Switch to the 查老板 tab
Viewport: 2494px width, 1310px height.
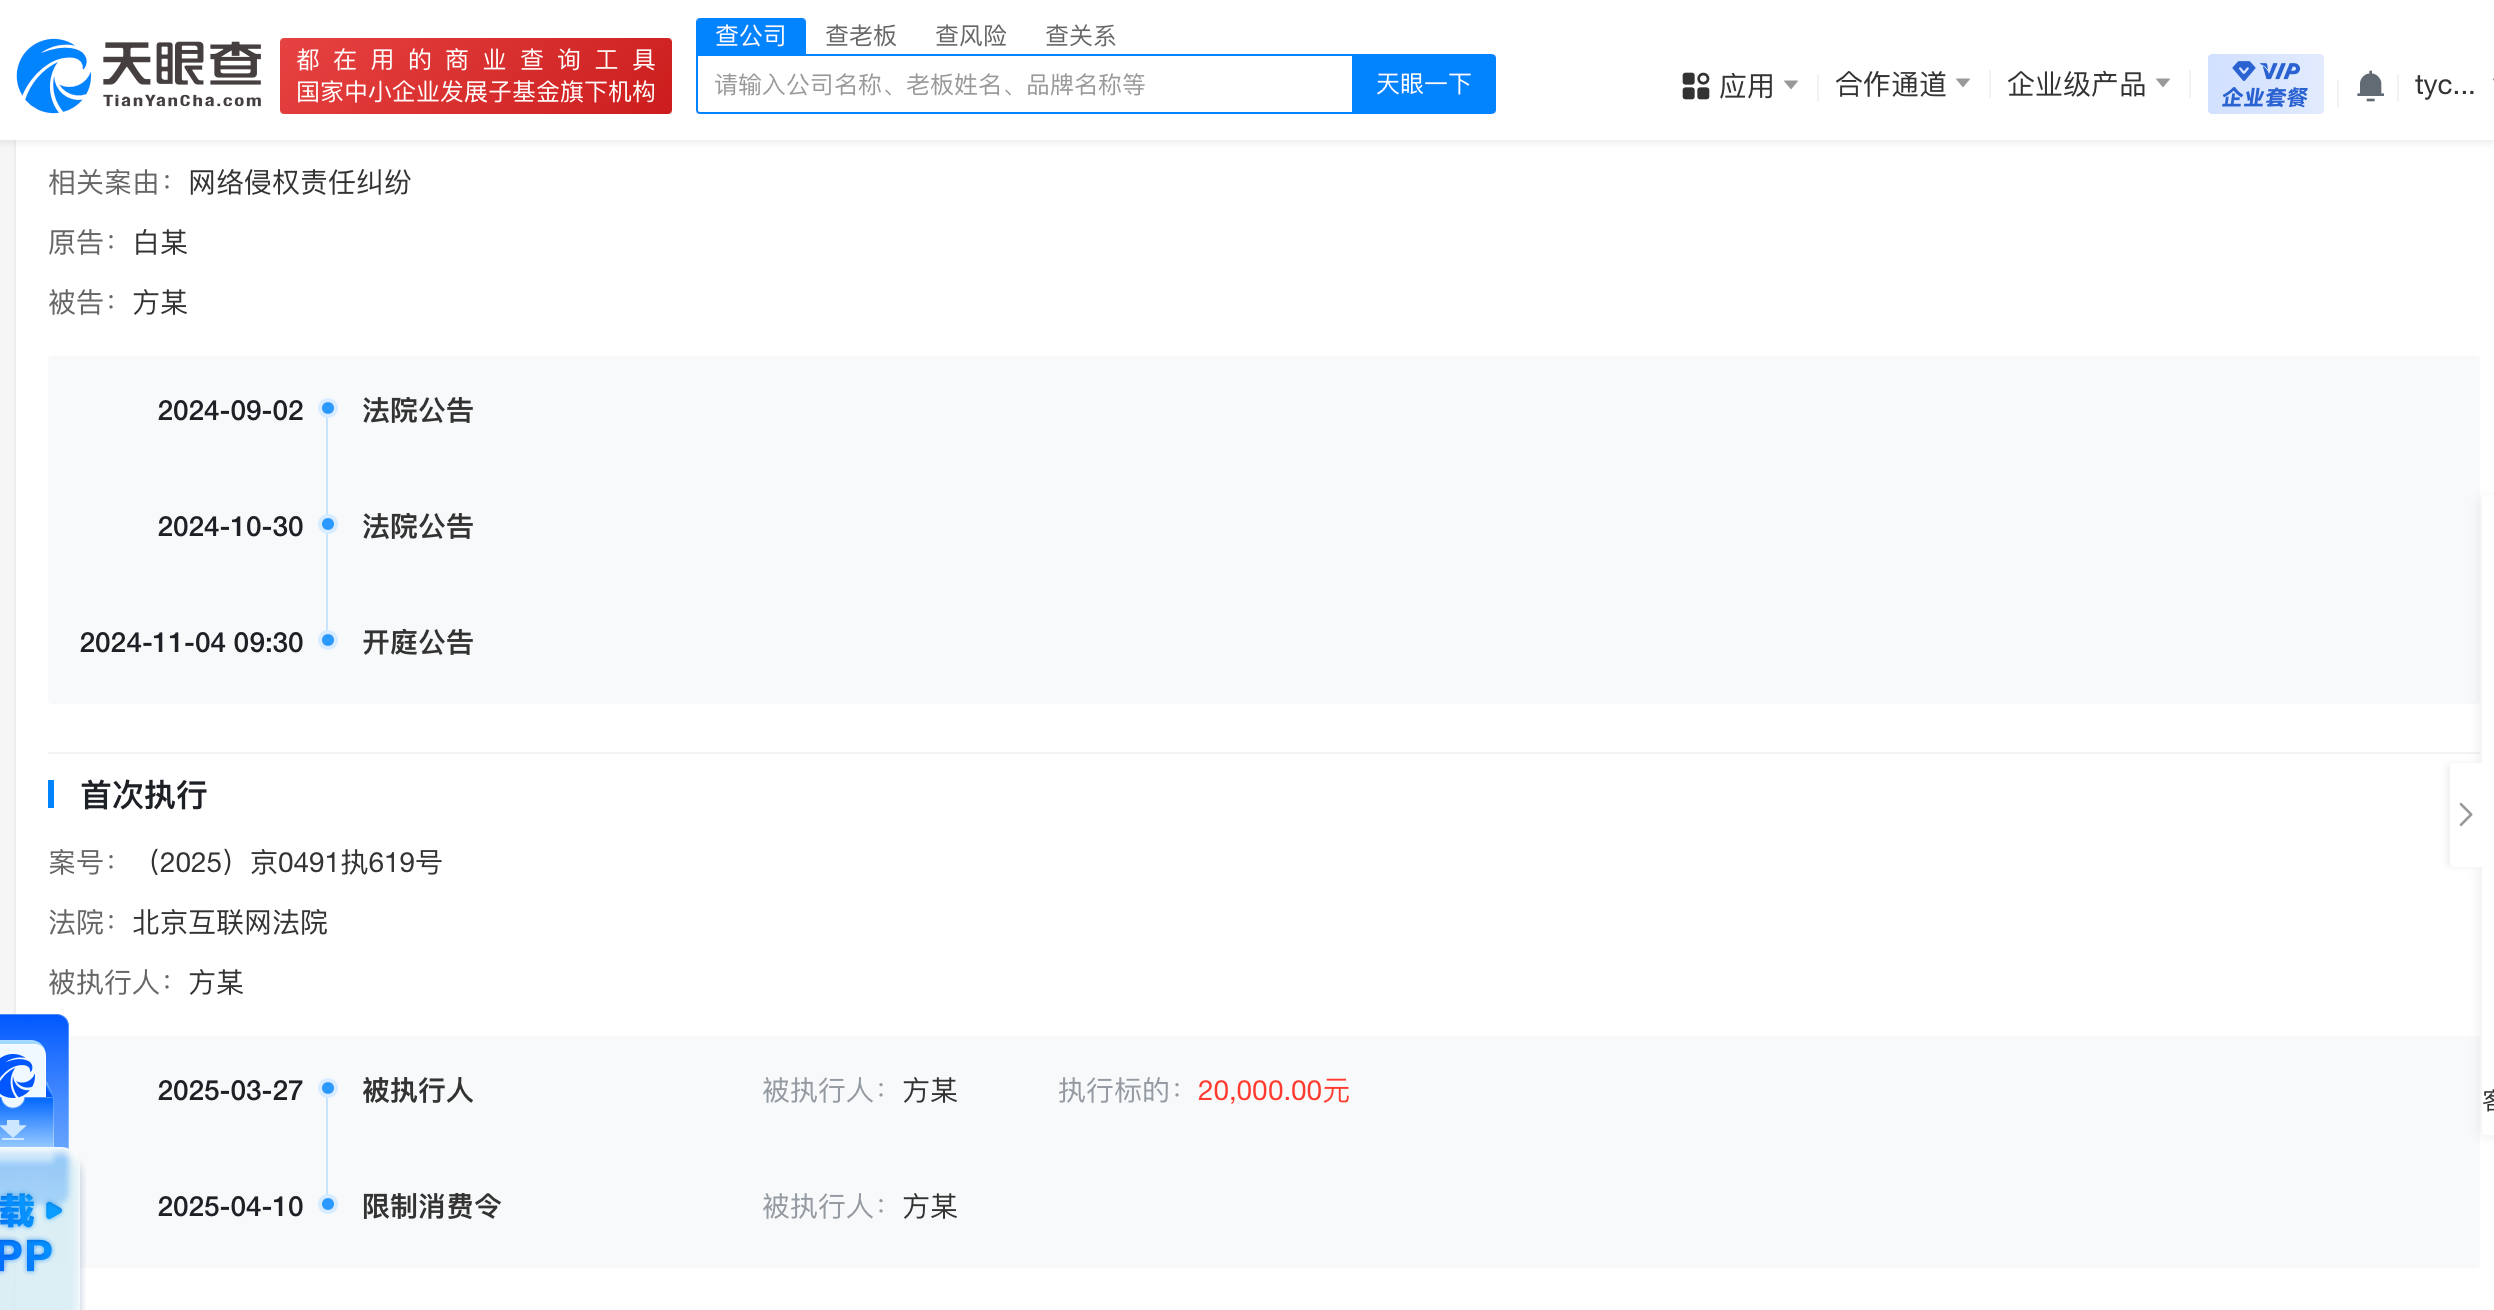click(860, 36)
